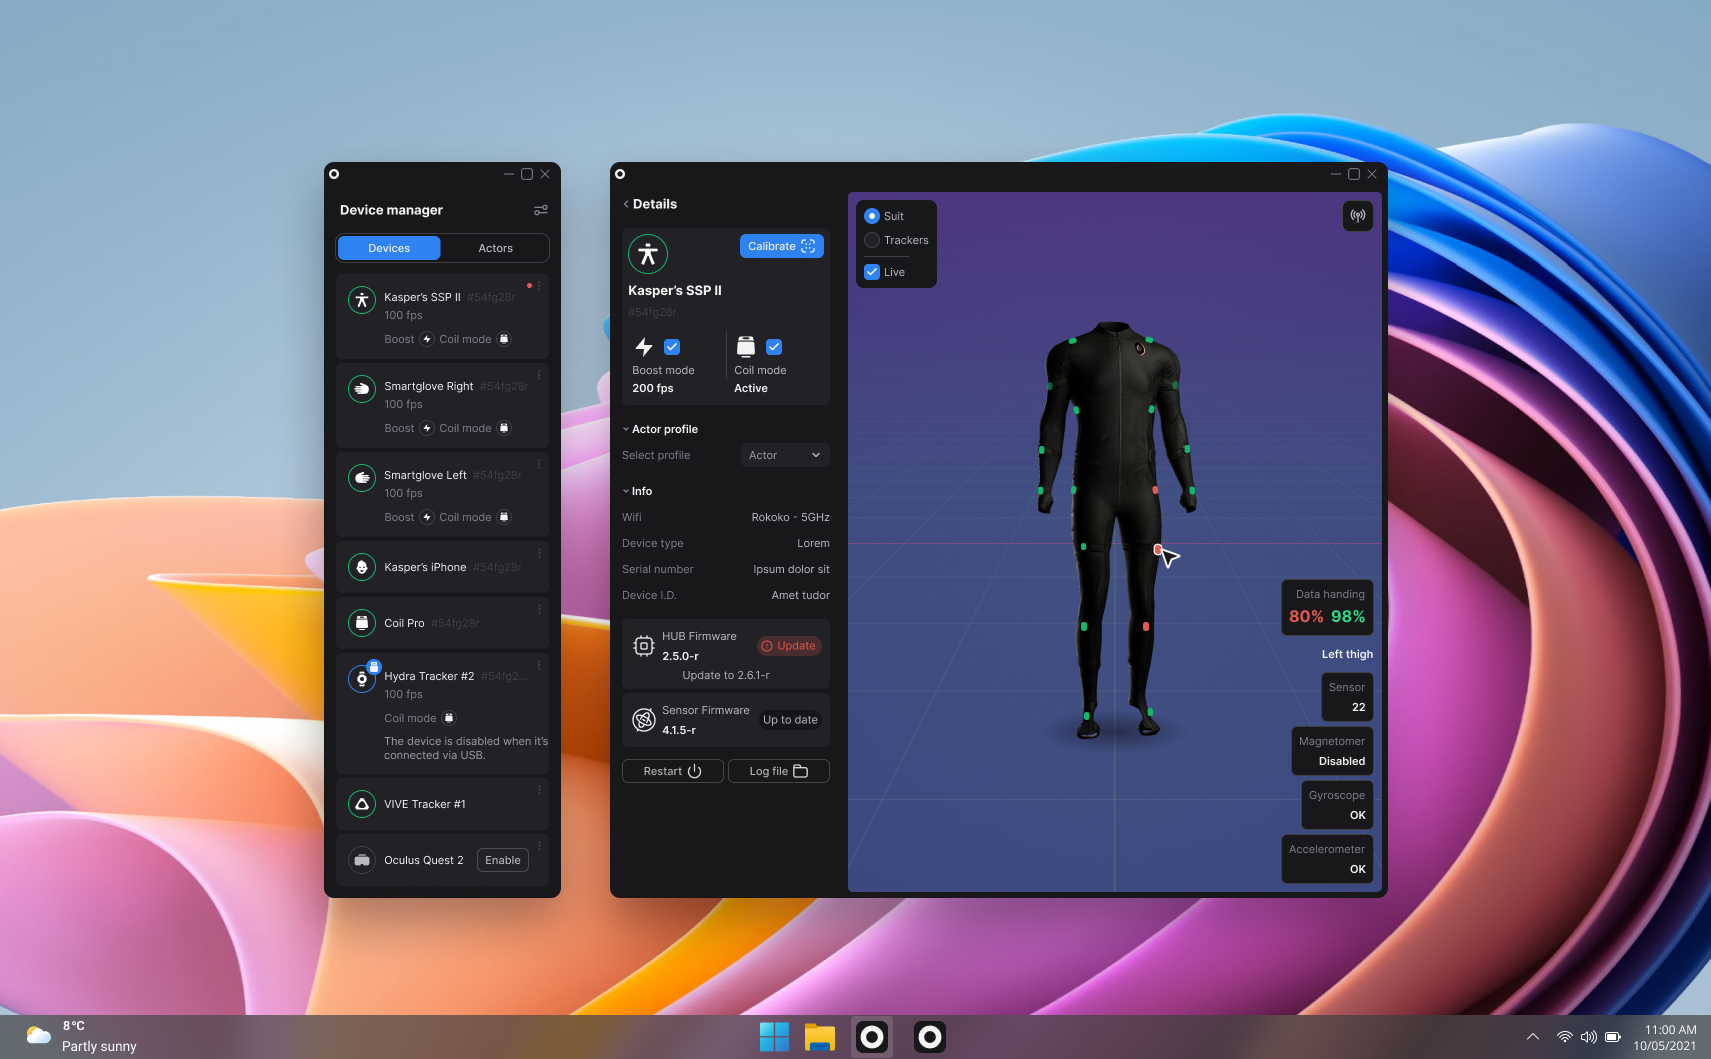Open the options menu for Smartglove Left
Viewport: 1711px width, 1059px height.
(x=539, y=464)
